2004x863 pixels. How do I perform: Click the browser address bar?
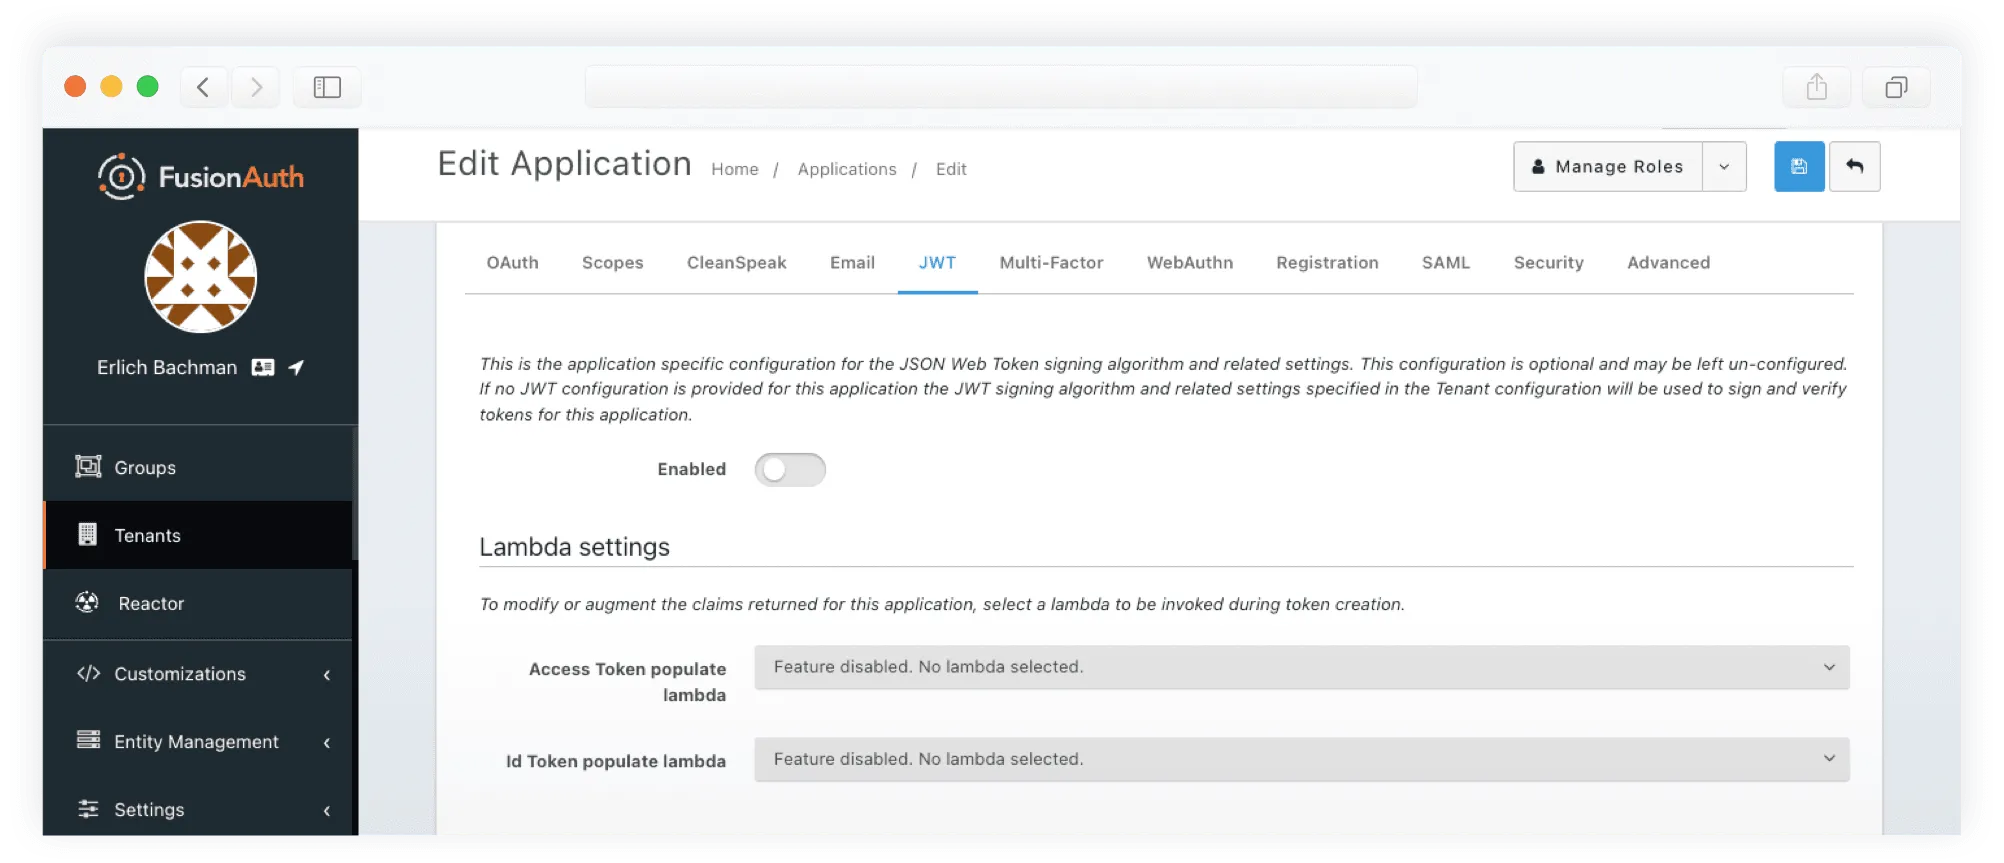1001,87
